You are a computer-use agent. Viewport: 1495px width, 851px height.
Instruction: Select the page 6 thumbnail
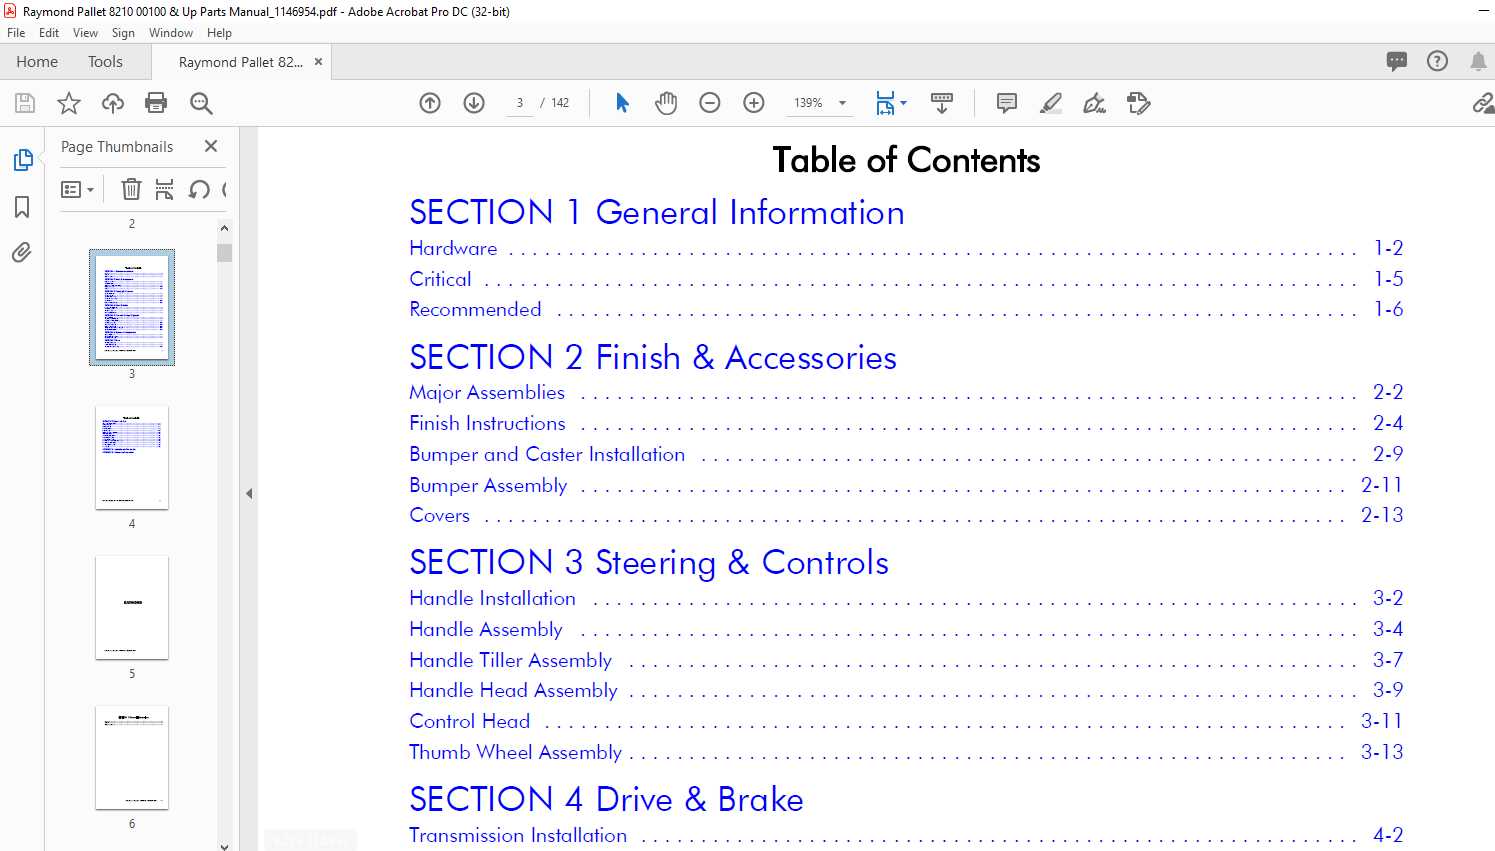[x=132, y=757]
